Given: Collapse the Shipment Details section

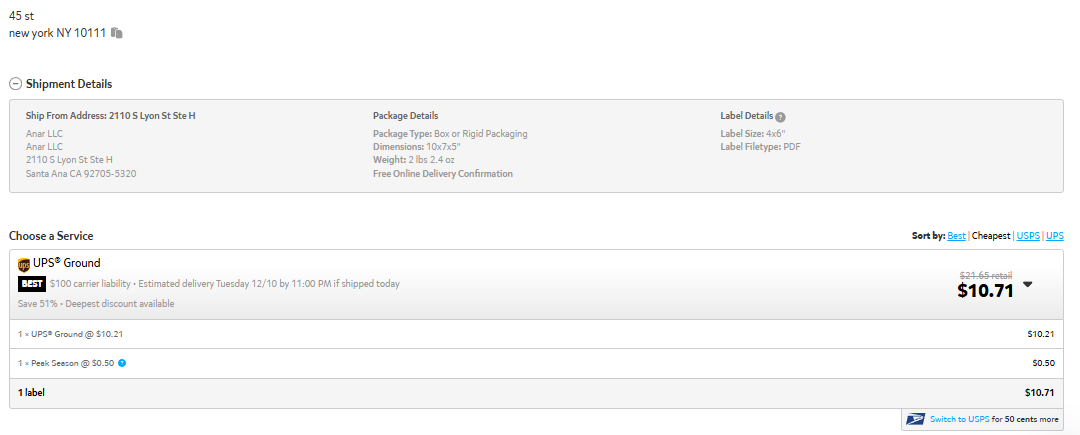Looking at the screenshot, I should pyautogui.click(x=15, y=84).
